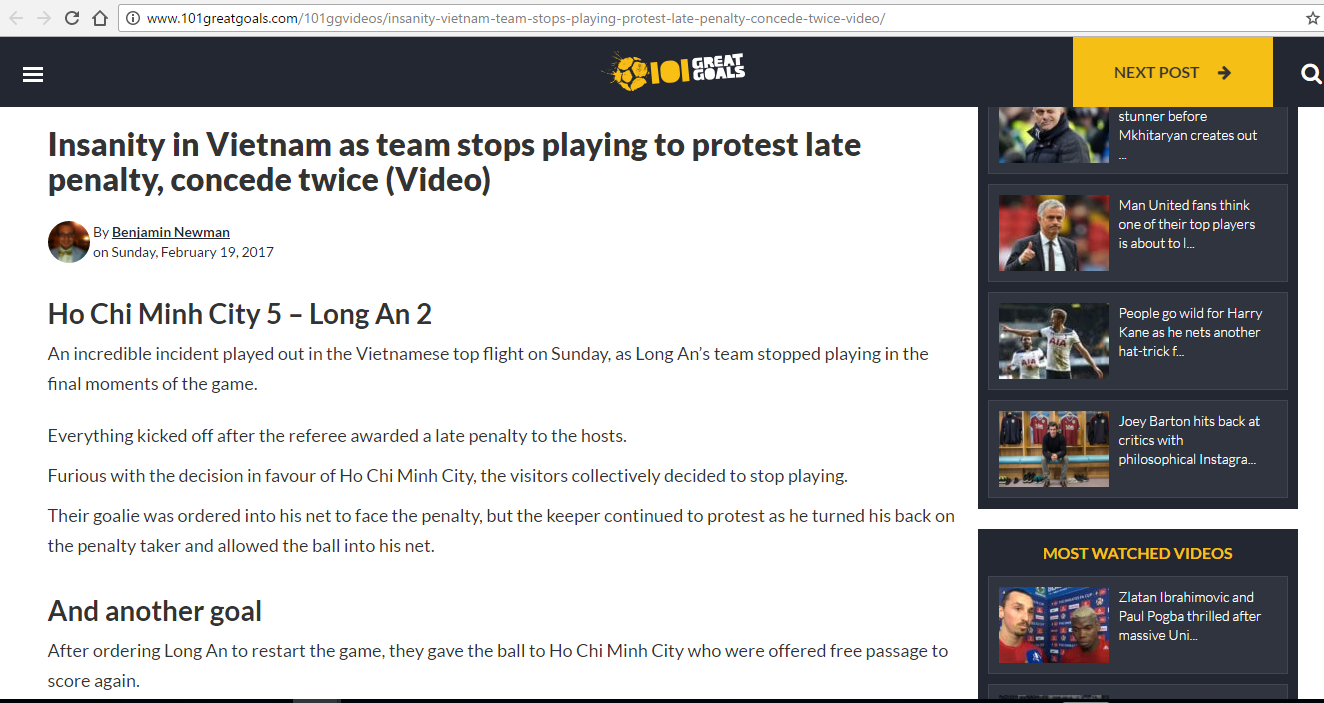The image size is (1324, 703).
Task: Bookmark this page with star icon
Action: [1312, 18]
